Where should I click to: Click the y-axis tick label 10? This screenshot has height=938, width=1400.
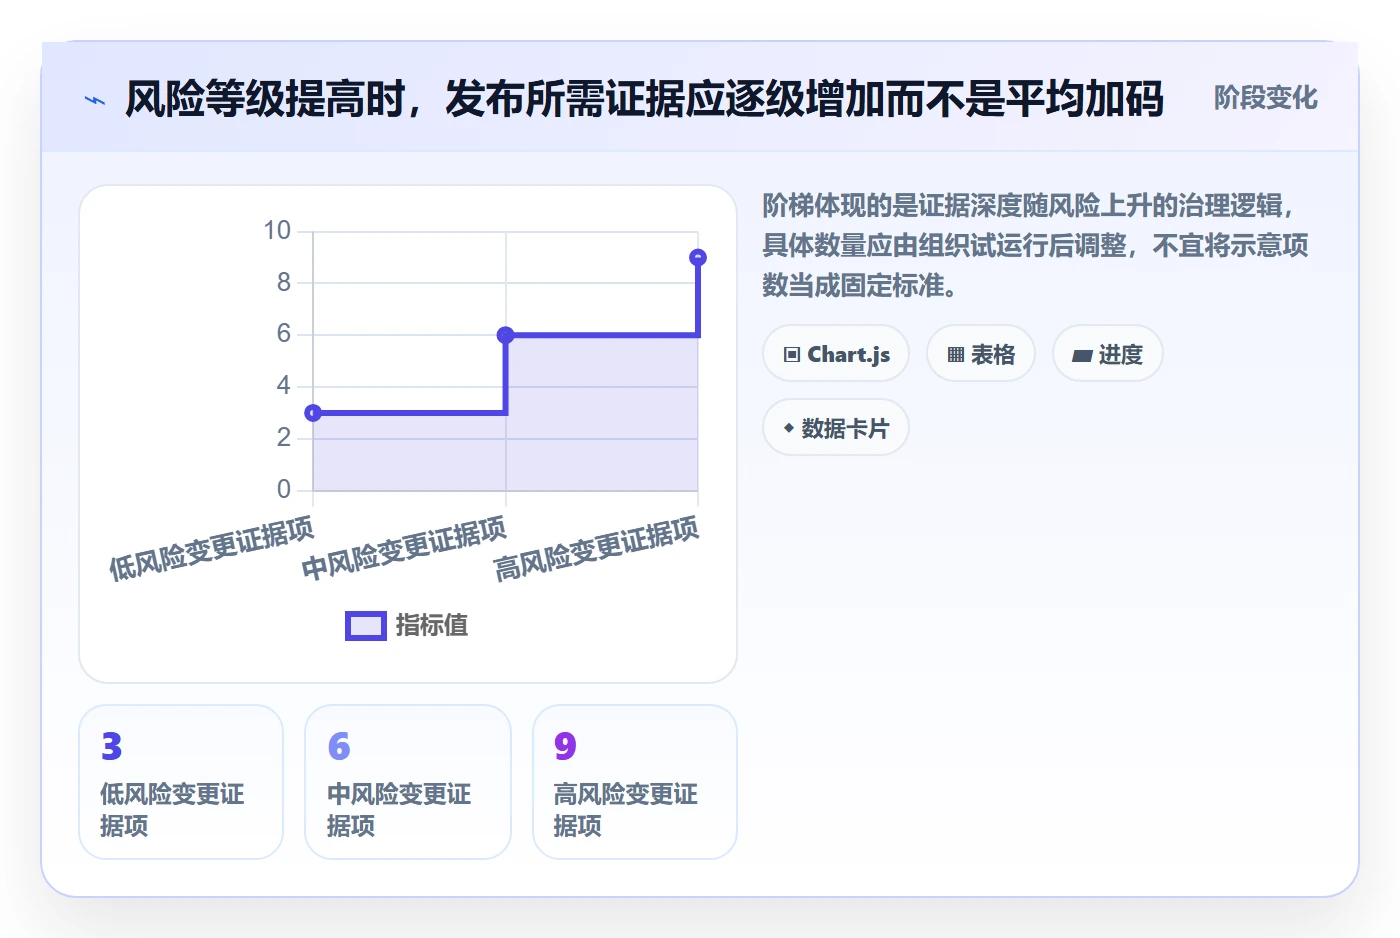click(277, 231)
